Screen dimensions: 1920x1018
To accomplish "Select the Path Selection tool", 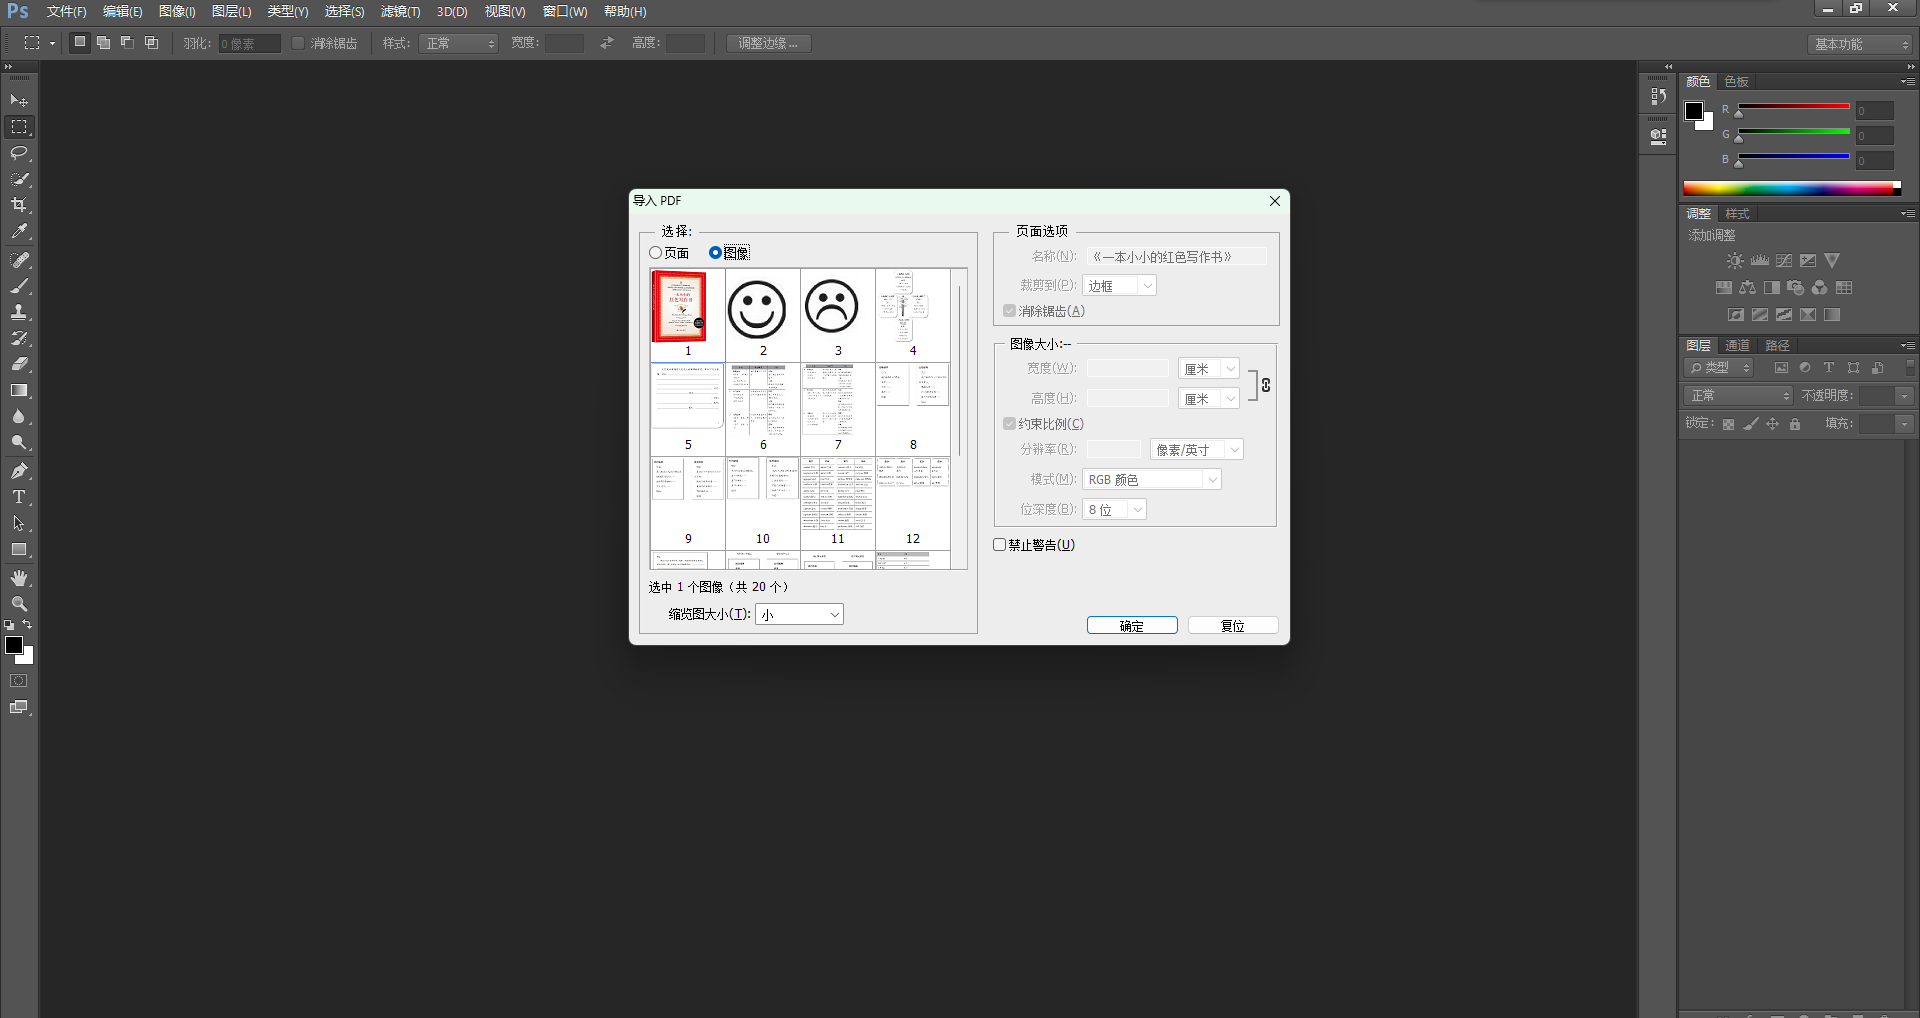I will (19, 523).
